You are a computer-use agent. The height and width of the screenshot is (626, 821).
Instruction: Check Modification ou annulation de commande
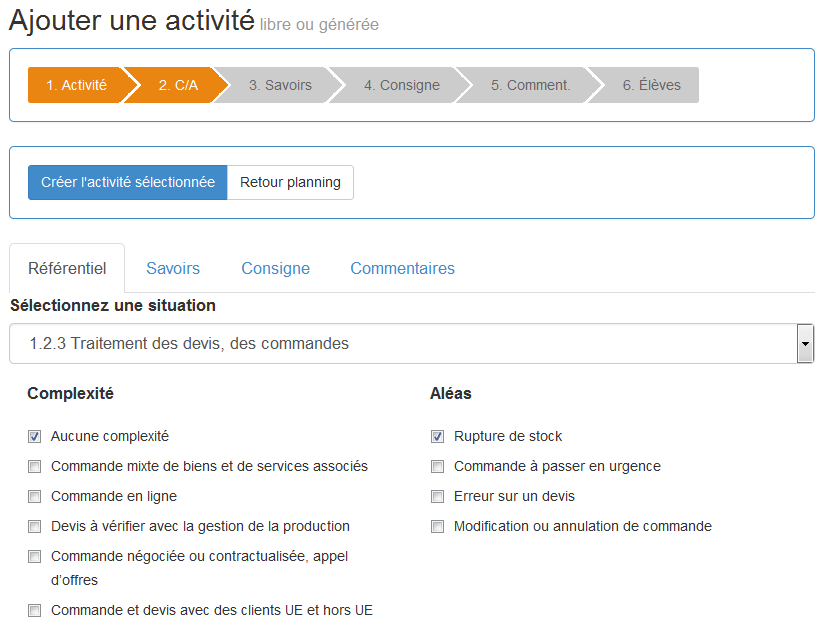point(438,526)
